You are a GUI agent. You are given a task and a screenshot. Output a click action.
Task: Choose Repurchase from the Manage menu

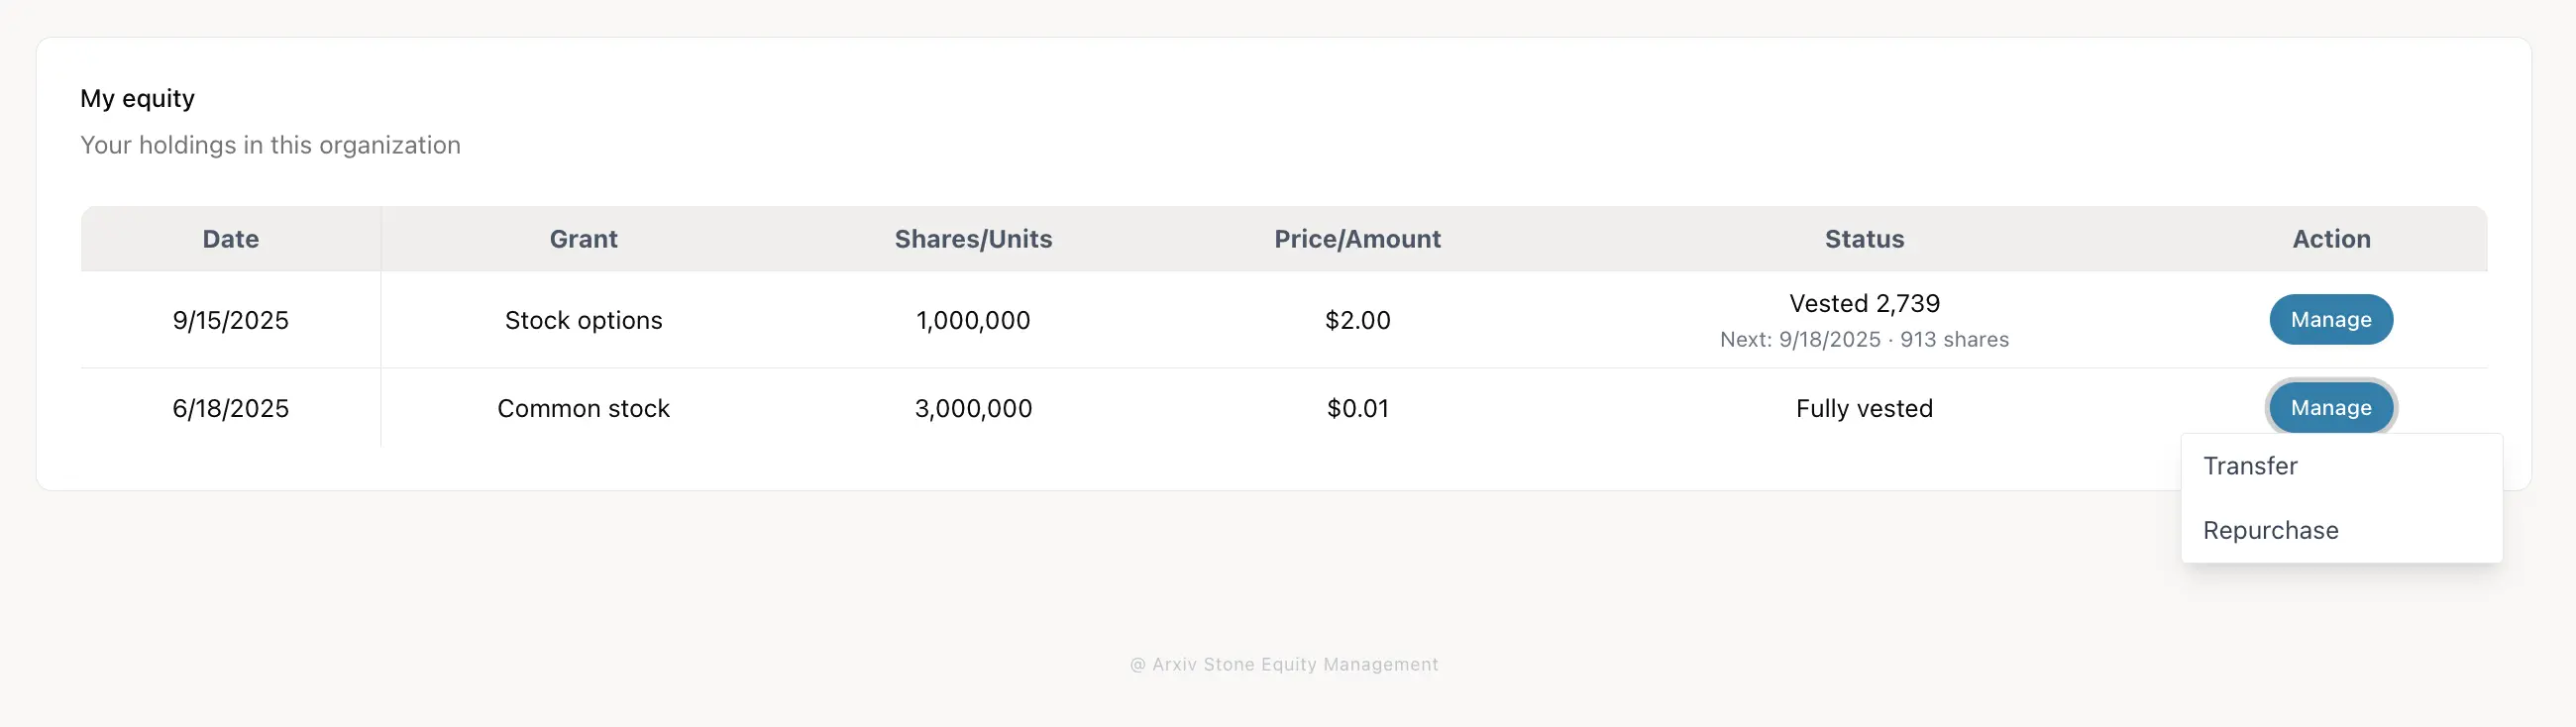pos(2270,529)
